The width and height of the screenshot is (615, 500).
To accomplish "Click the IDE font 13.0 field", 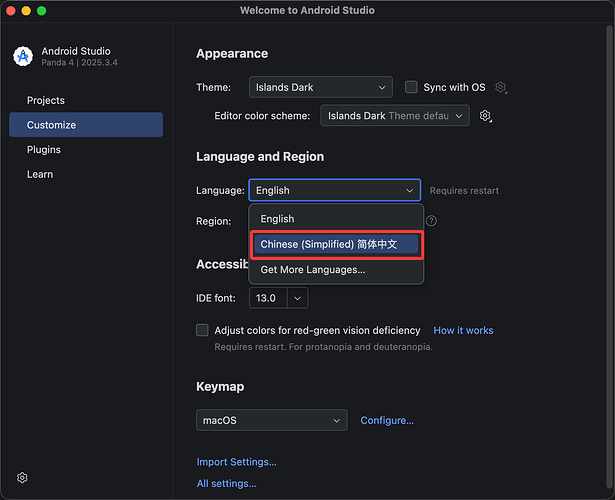I will (x=268, y=298).
